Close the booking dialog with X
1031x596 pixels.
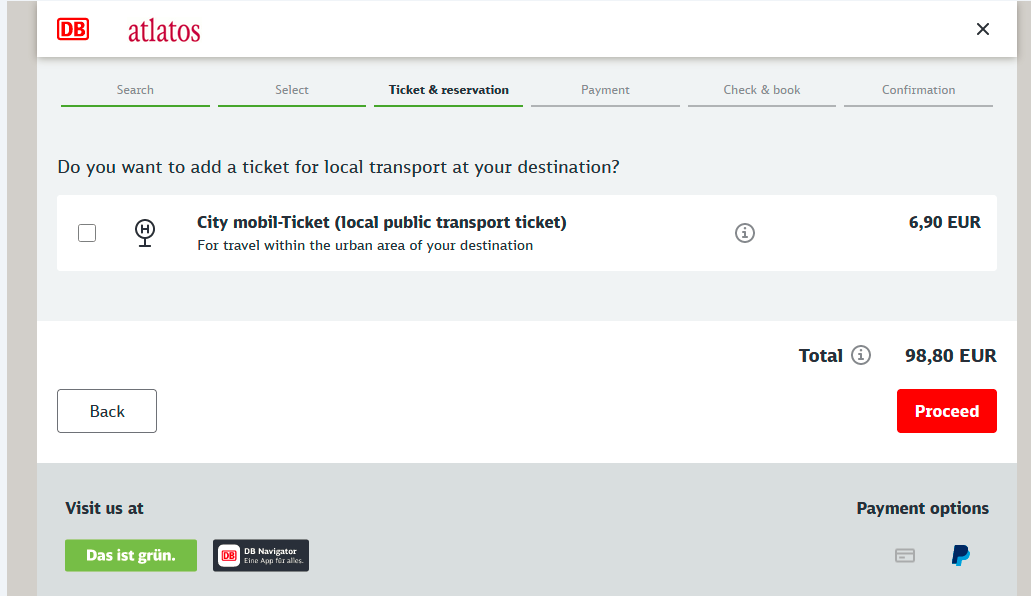[x=982, y=29]
